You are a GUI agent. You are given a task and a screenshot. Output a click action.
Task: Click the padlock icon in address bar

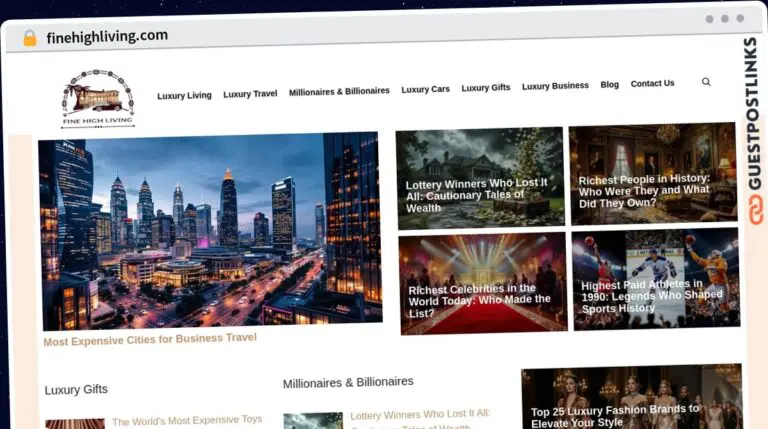(x=30, y=38)
